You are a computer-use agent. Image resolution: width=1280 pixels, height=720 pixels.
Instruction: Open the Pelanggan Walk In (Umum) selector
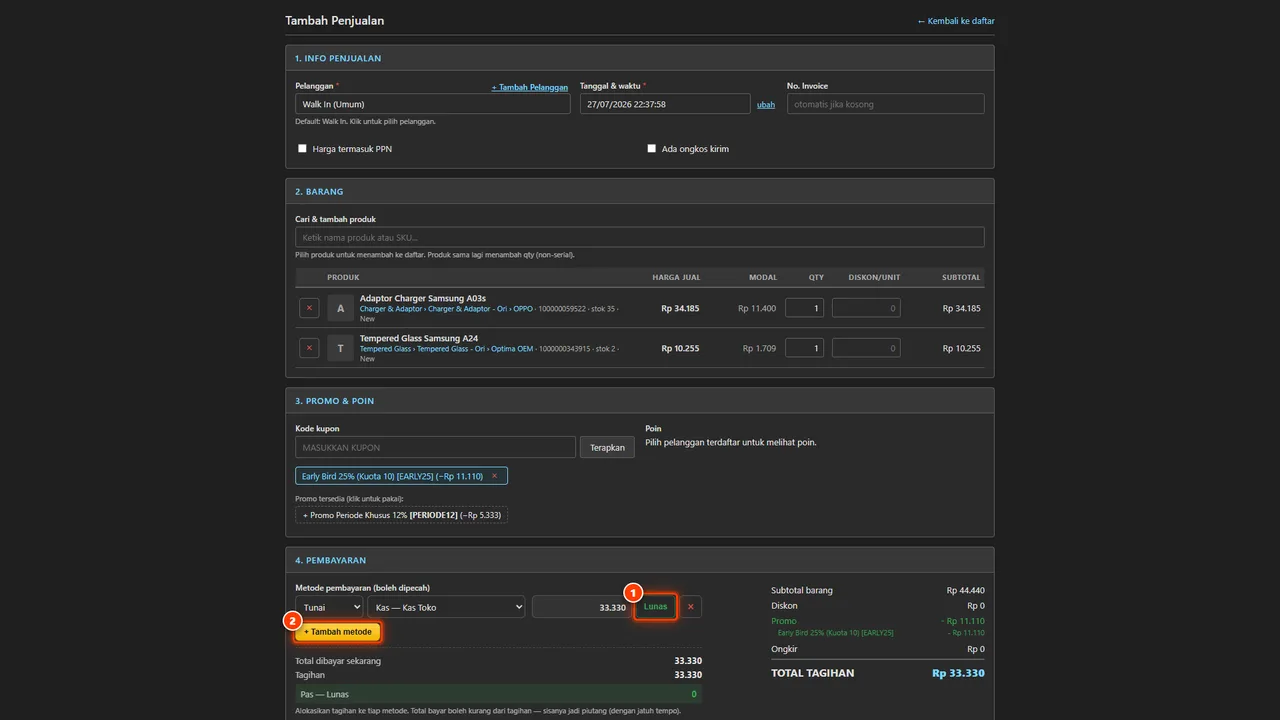(x=433, y=104)
